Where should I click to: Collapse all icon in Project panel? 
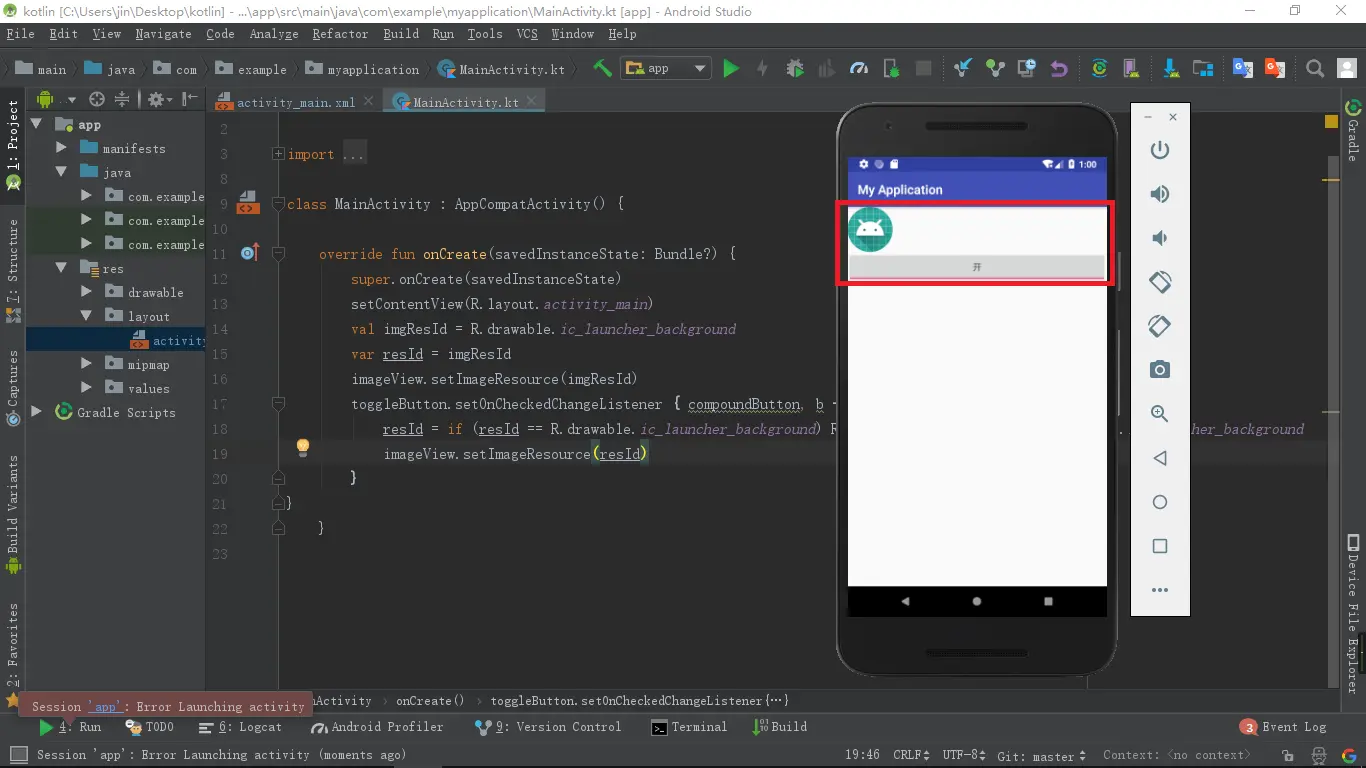coord(121,99)
